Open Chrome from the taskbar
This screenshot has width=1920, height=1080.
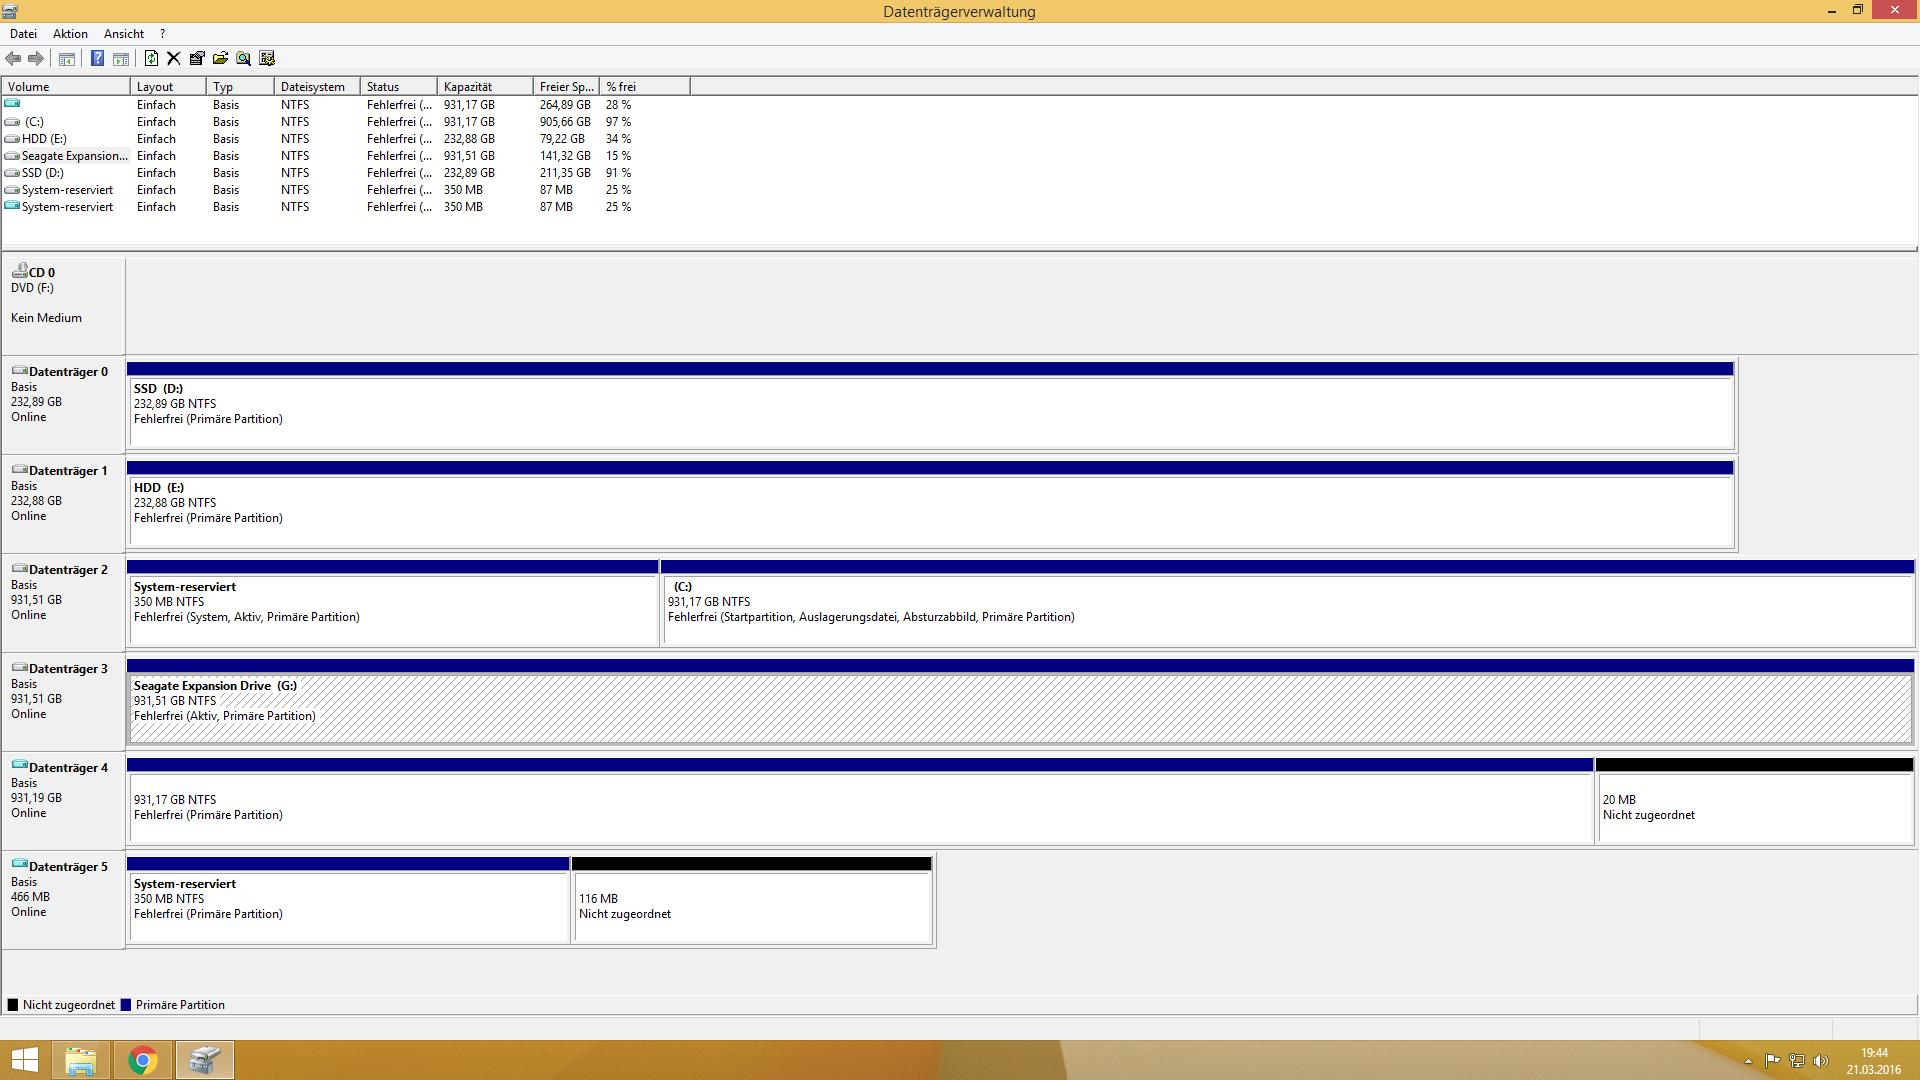(143, 1060)
